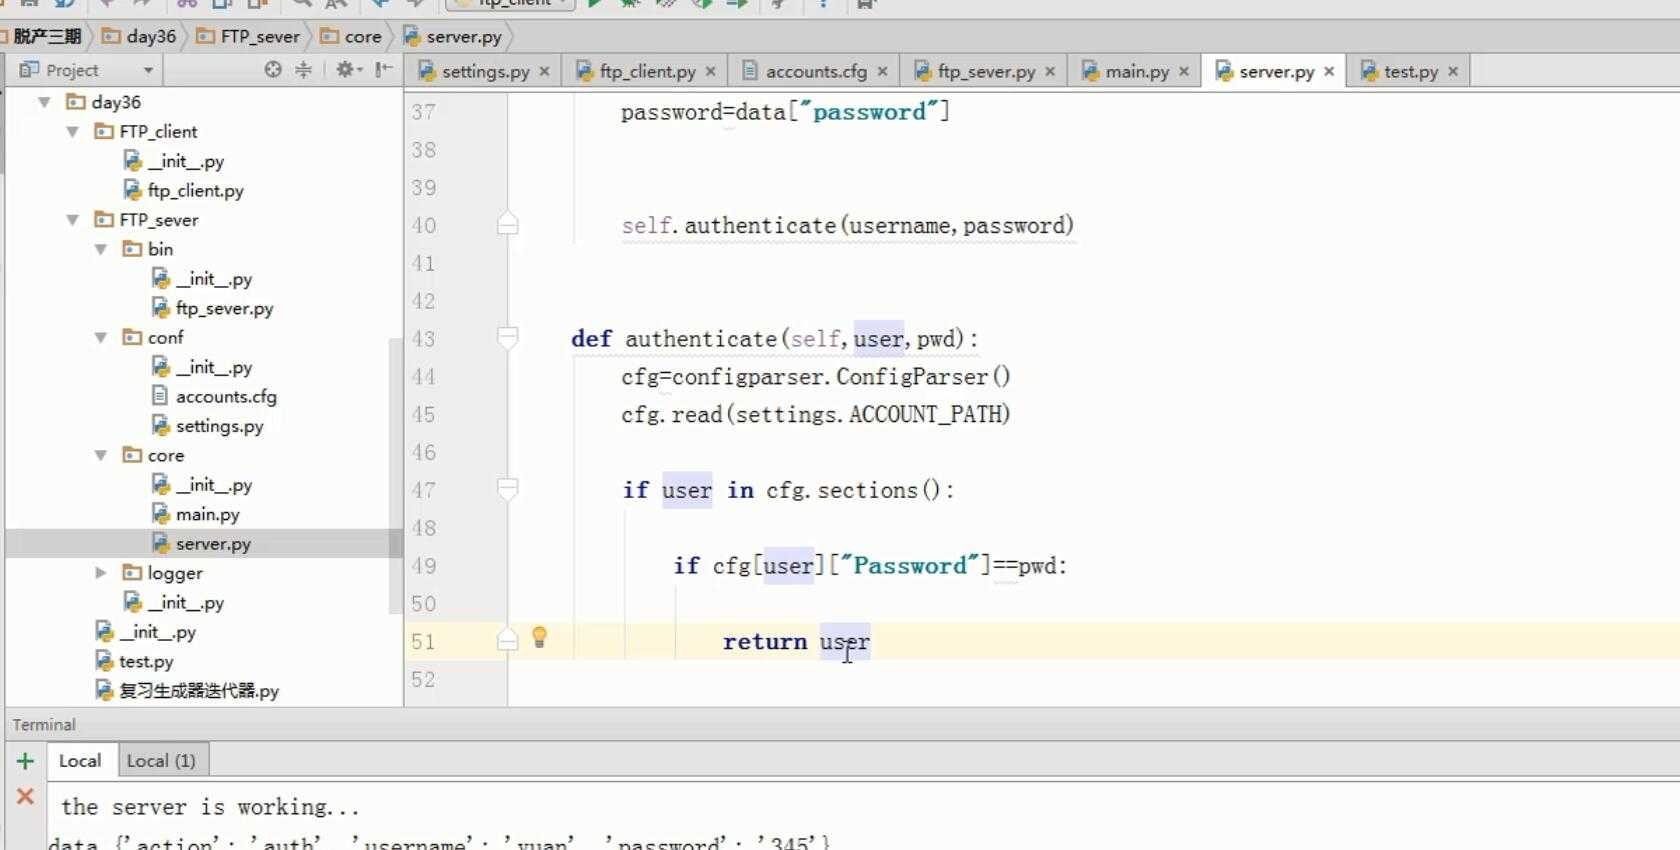Fold the if-block at line 47
This screenshot has height=850, width=1680.
(x=508, y=489)
